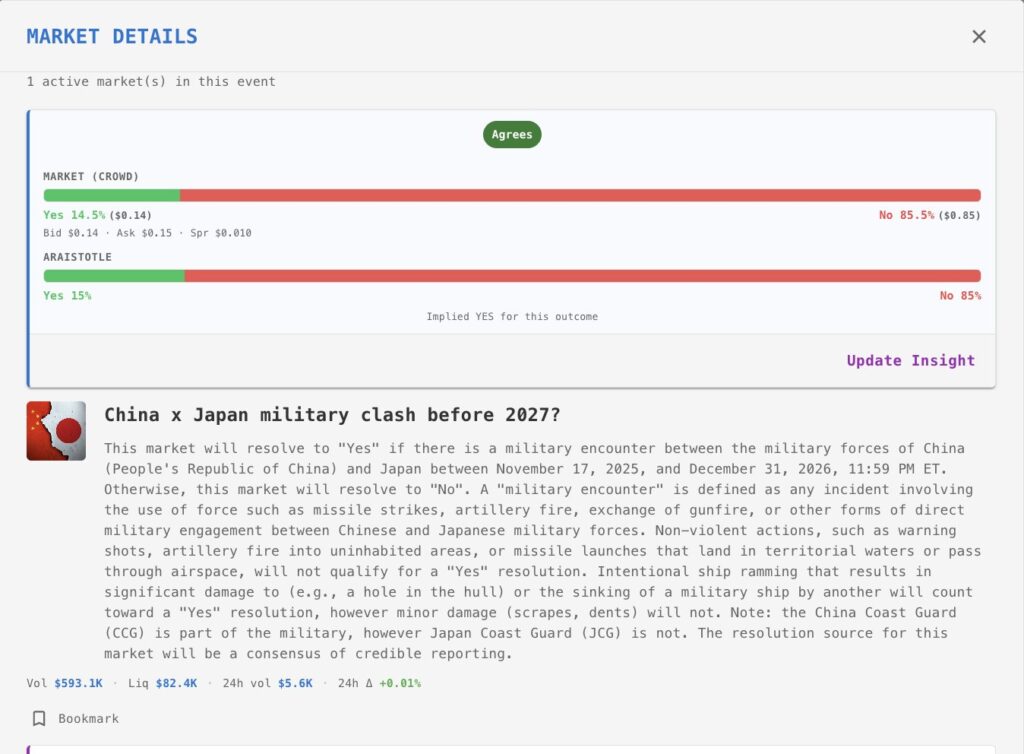
Task: Click the "ARAISTOTLE" label
Action: click(77, 257)
